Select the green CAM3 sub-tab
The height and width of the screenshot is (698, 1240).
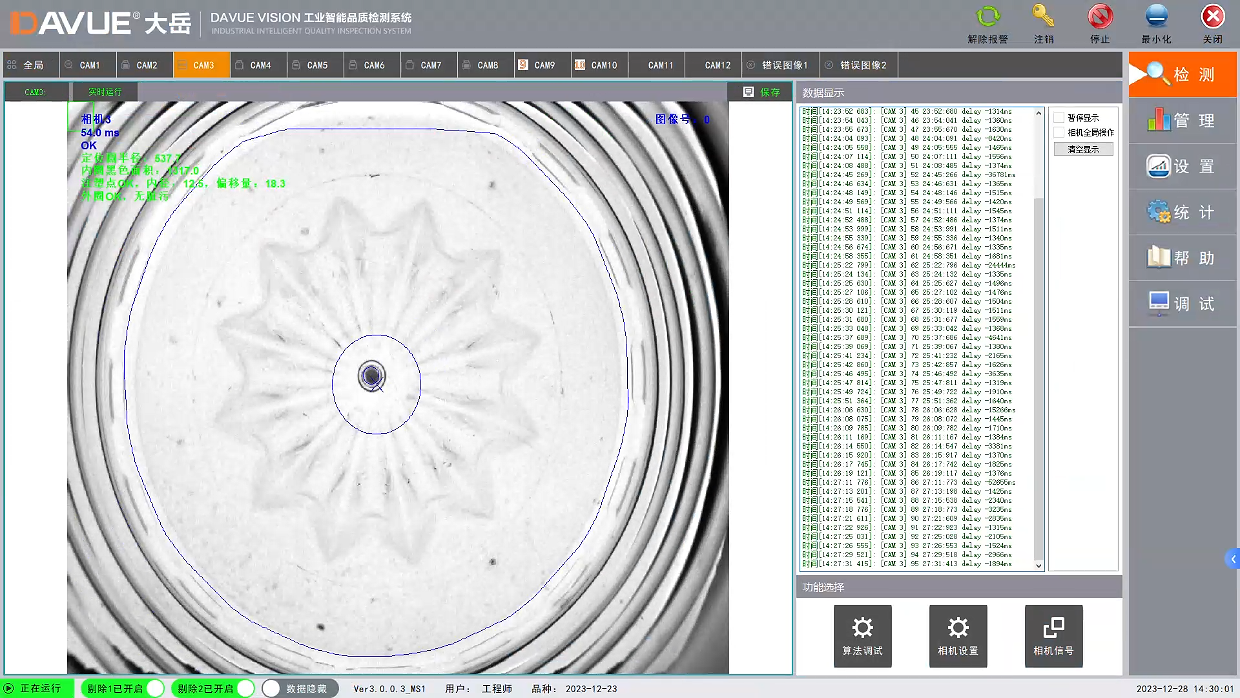[36, 92]
